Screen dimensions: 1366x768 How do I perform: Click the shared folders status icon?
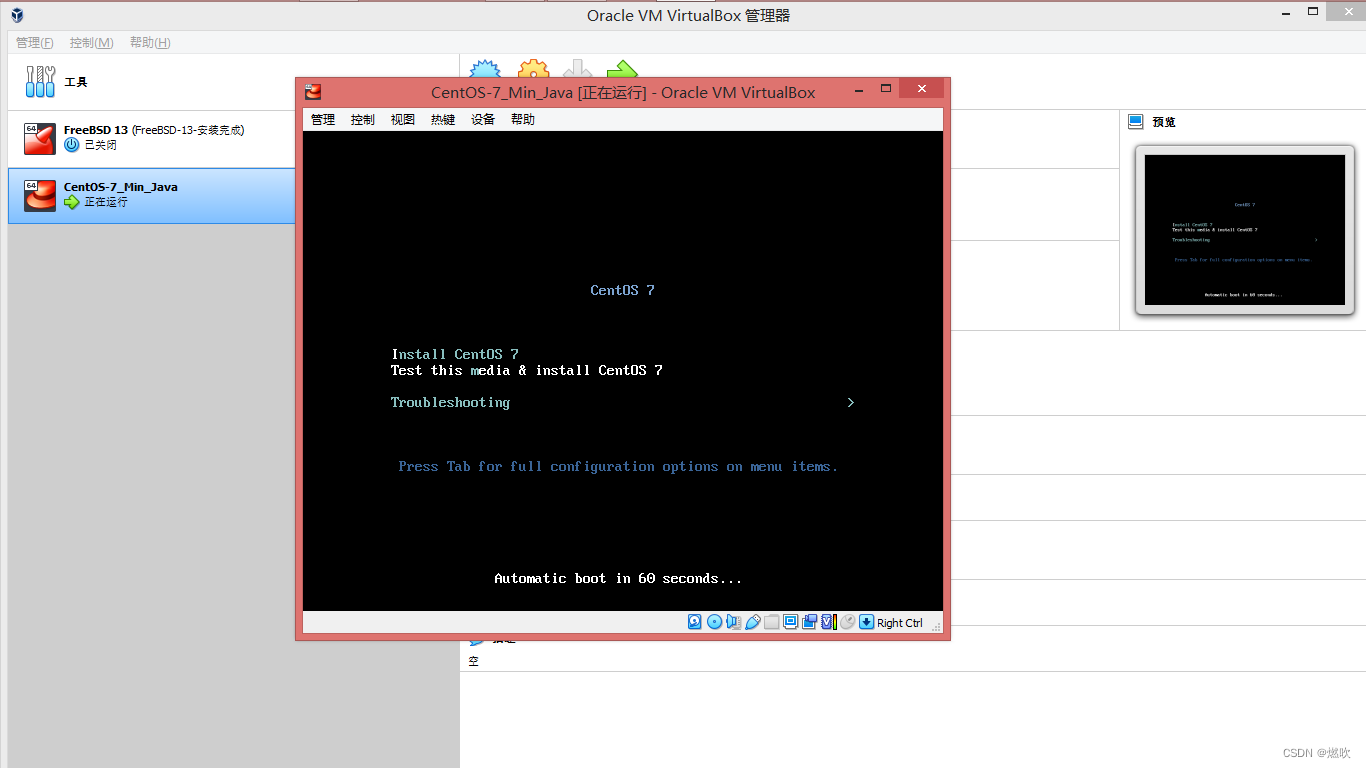771,622
